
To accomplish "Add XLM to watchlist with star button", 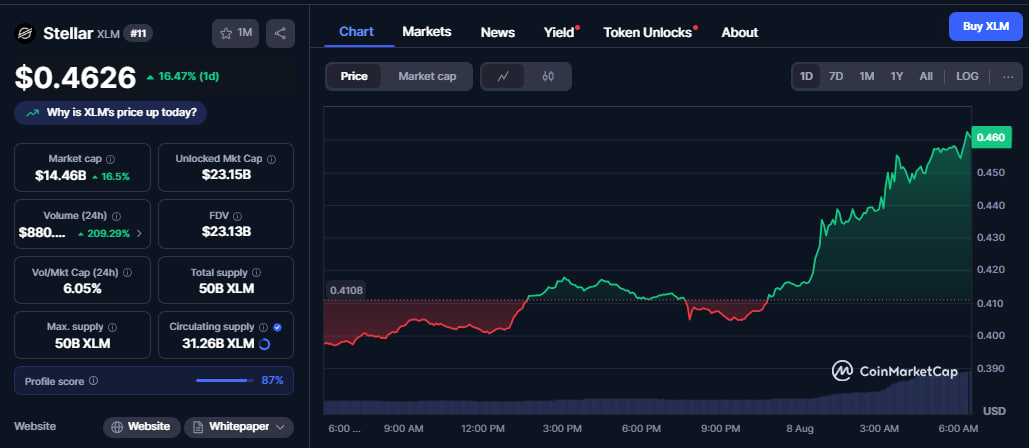I will pos(235,33).
